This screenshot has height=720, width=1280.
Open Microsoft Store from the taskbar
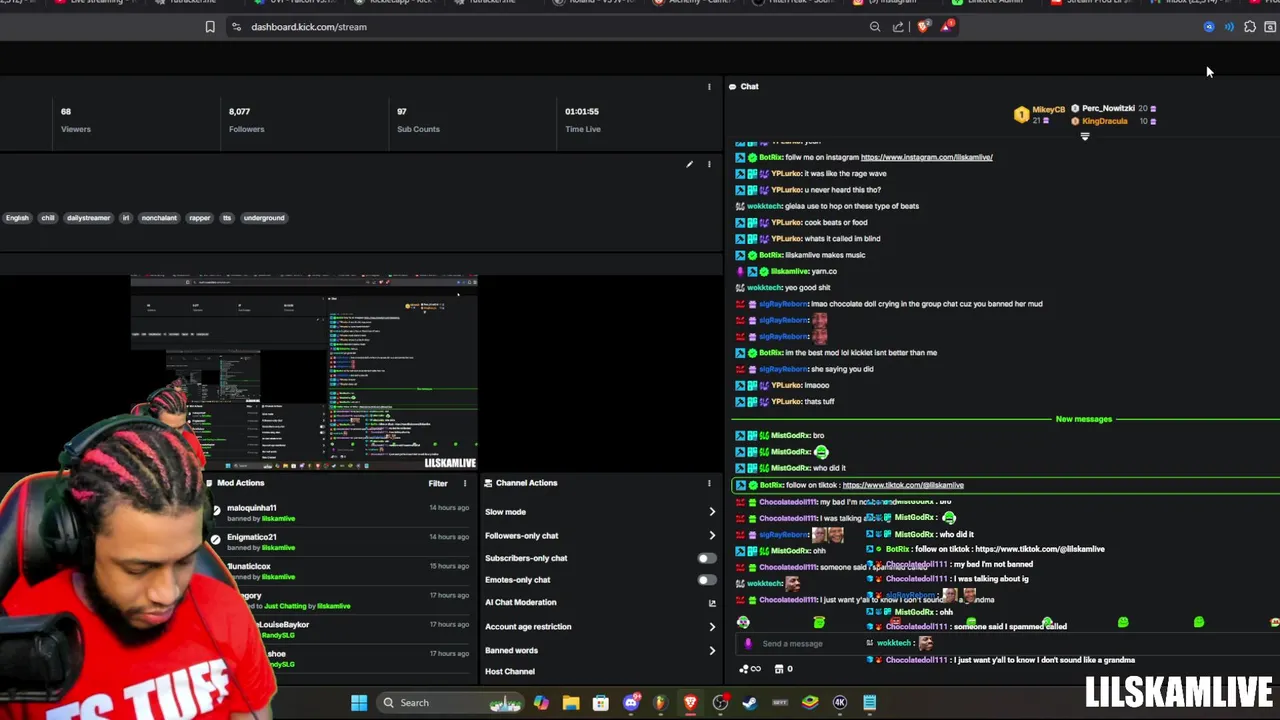pyautogui.click(x=601, y=703)
